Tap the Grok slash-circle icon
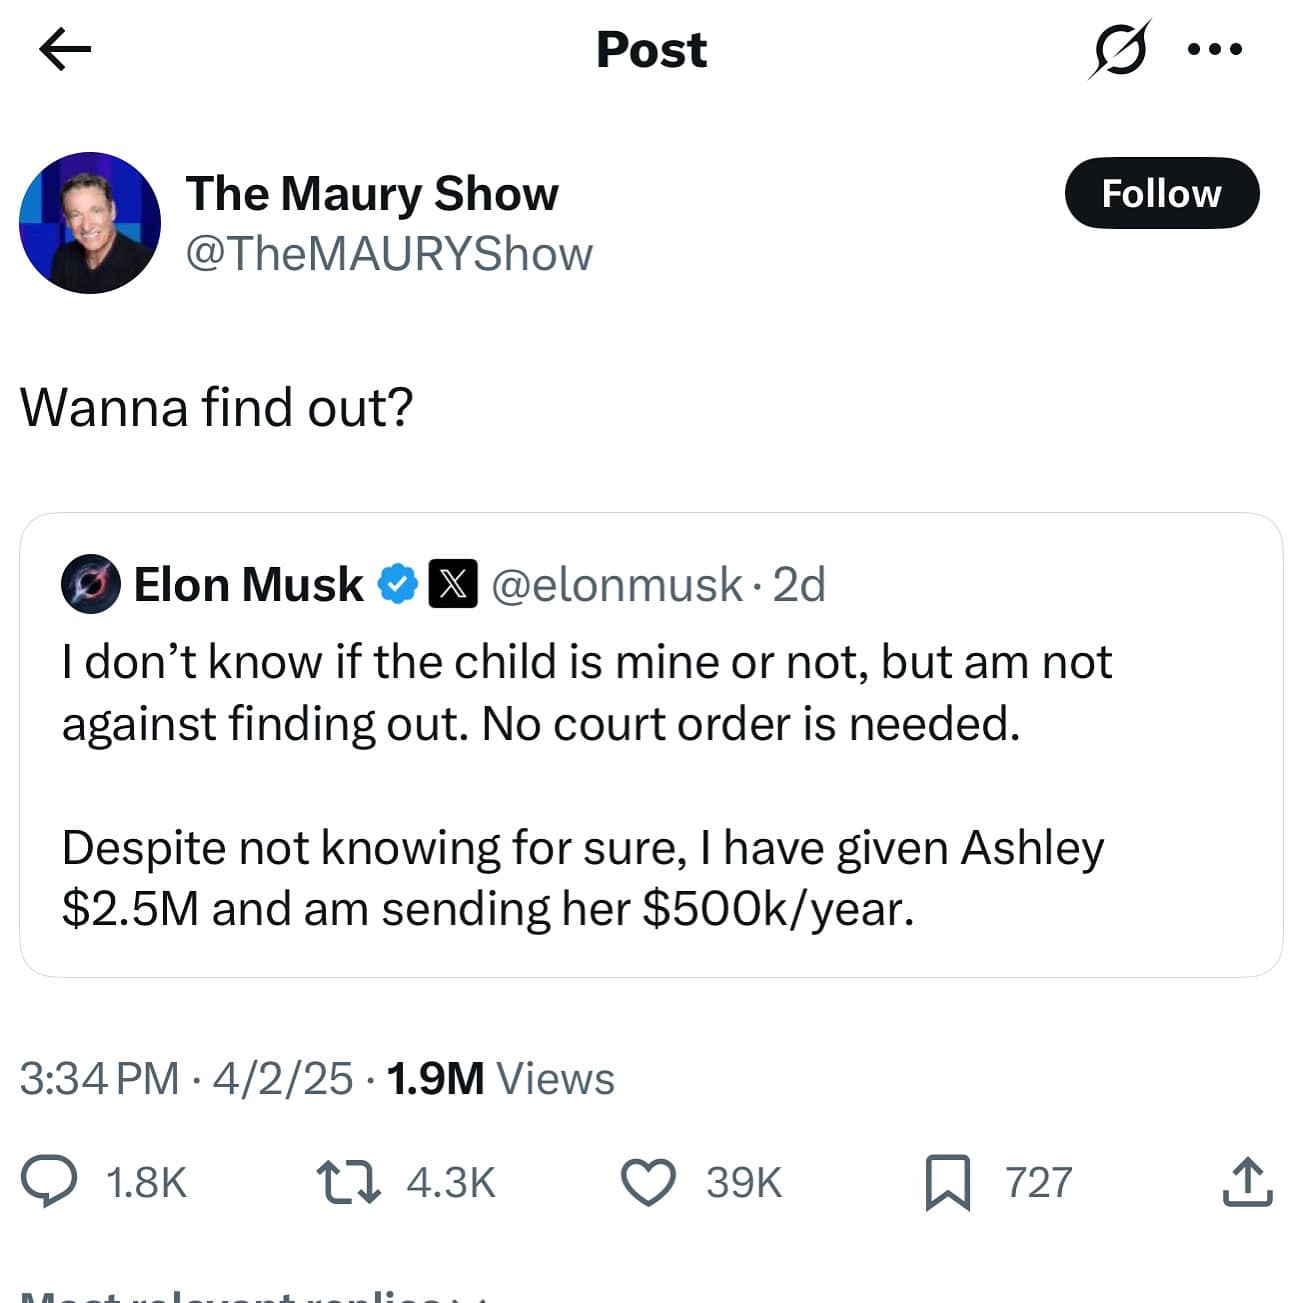The image size is (1303, 1303). pyautogui.click(x=1119, y=49)
